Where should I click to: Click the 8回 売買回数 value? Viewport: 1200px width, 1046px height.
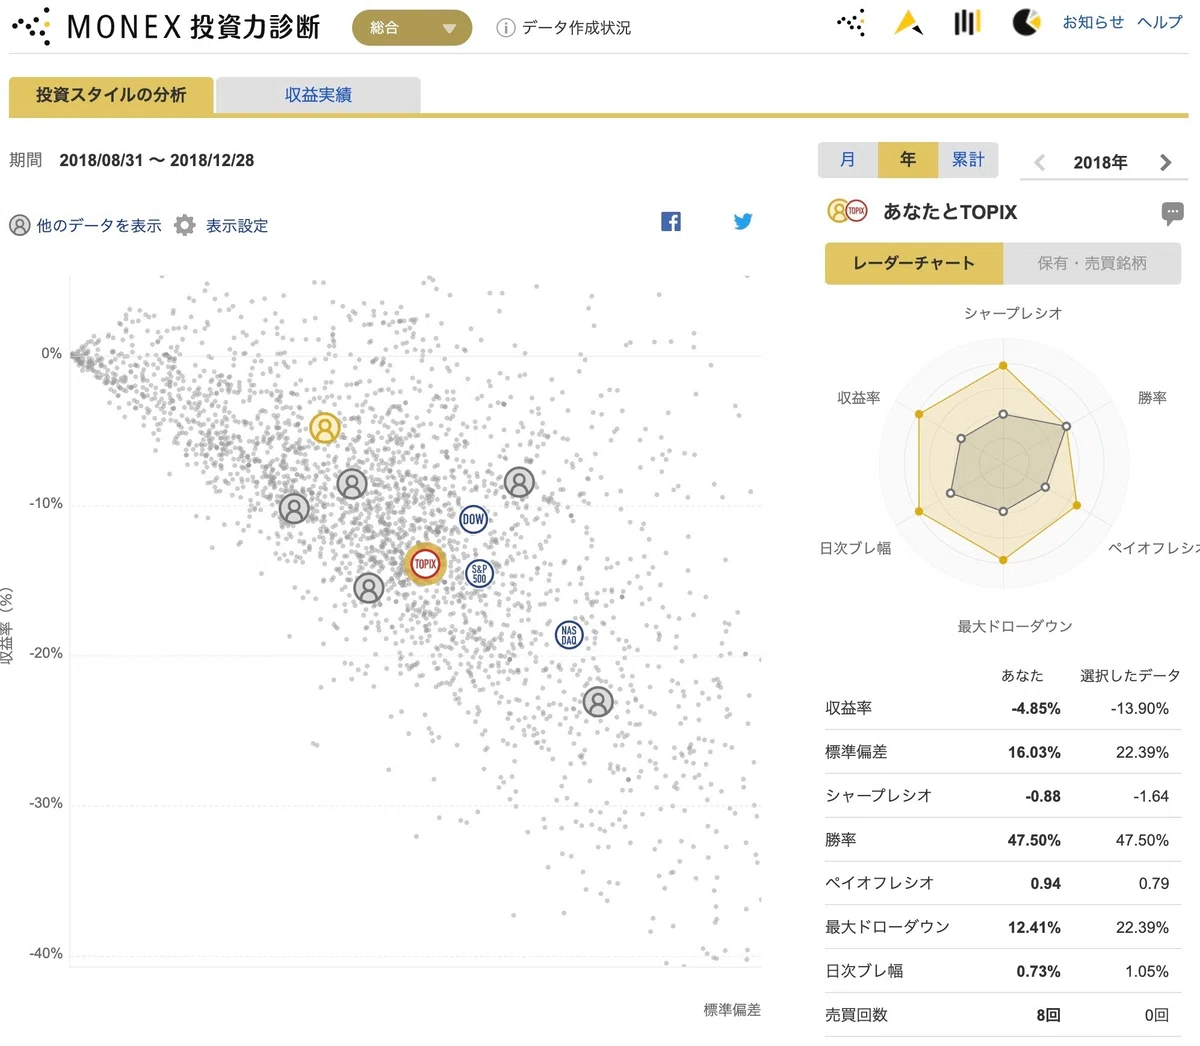click(1049, 1015)
